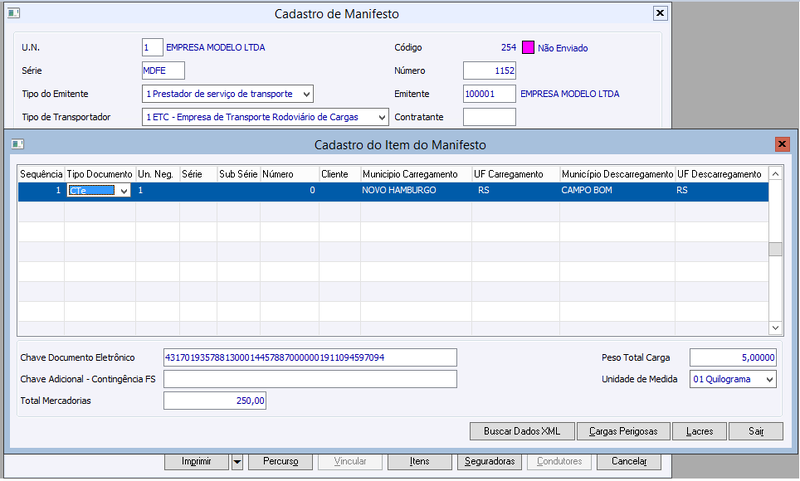Image resolution: width=800 pixels, height=481 pixels.
Task: Click the Tipo Documento column header
Action: pyautogui.click(x=99, y=174)
